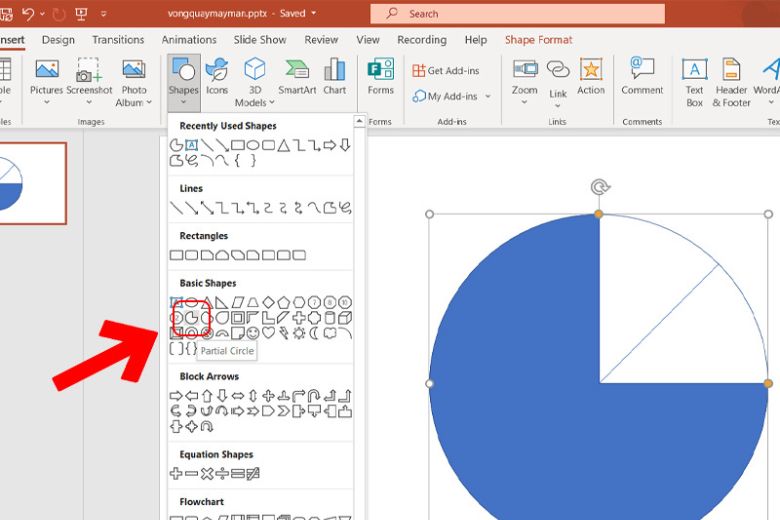
Task: Select the Cube shape
Action: tap(345, 317)
